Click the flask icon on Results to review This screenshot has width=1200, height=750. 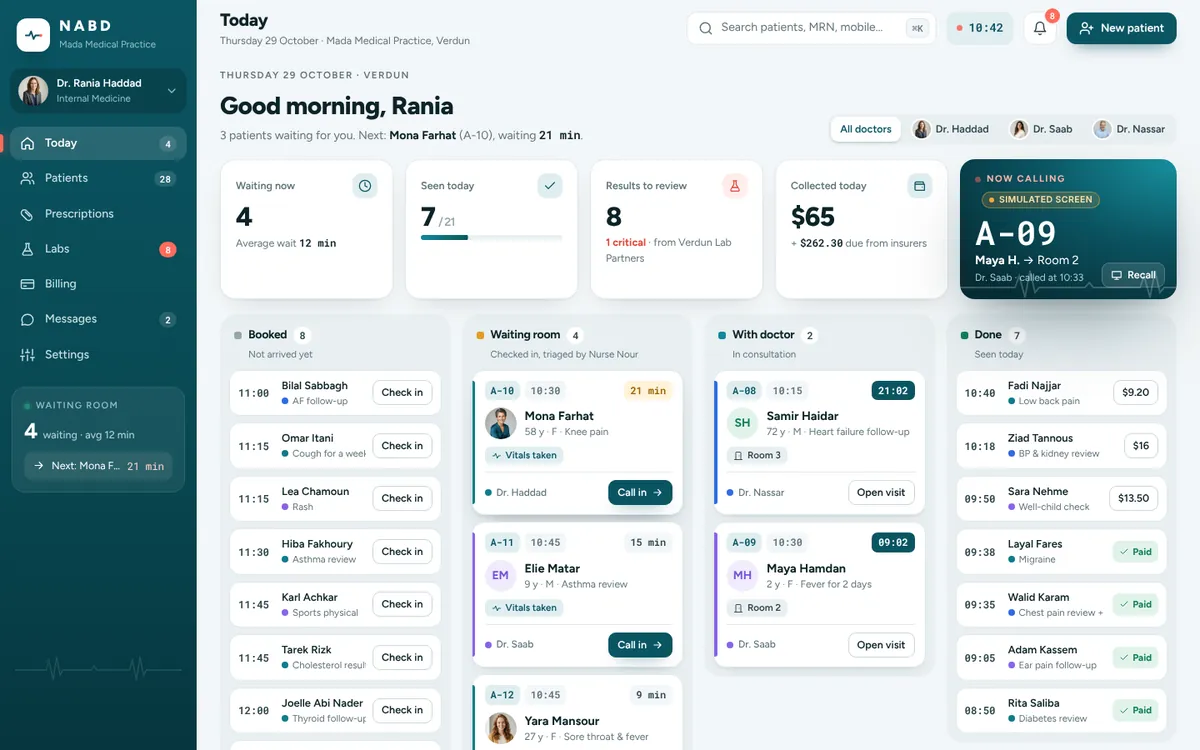pyautogui.click(x=735, y=185)
